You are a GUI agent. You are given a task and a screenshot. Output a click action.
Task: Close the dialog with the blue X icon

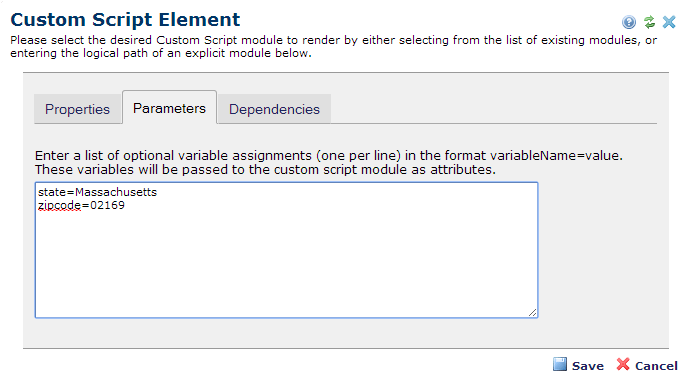pos(669,22)
